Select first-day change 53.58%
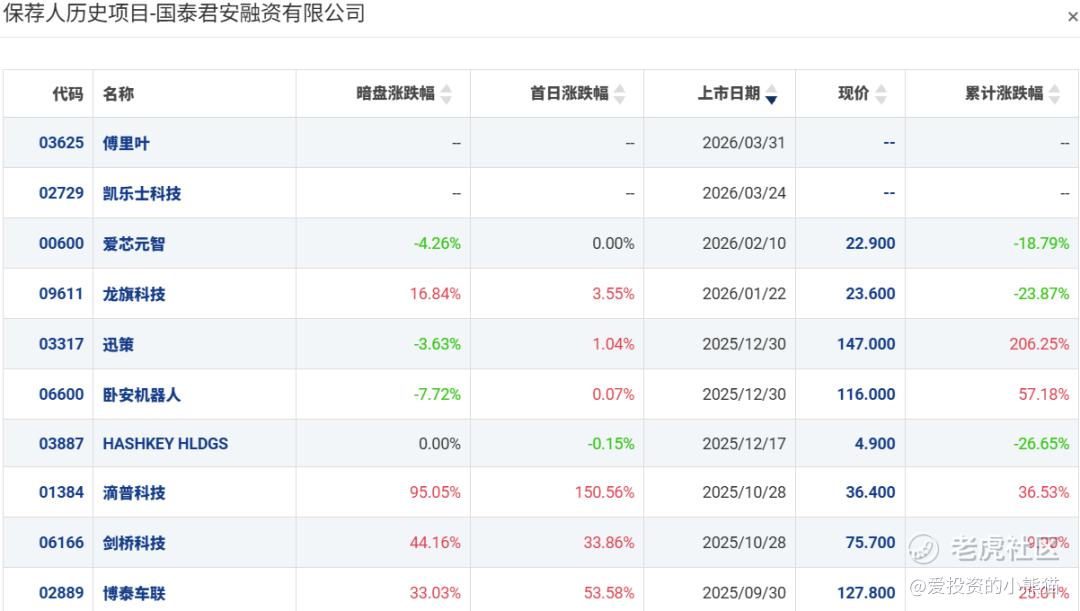The width and height of the screenshot is (1080, 611). [609, 592]
